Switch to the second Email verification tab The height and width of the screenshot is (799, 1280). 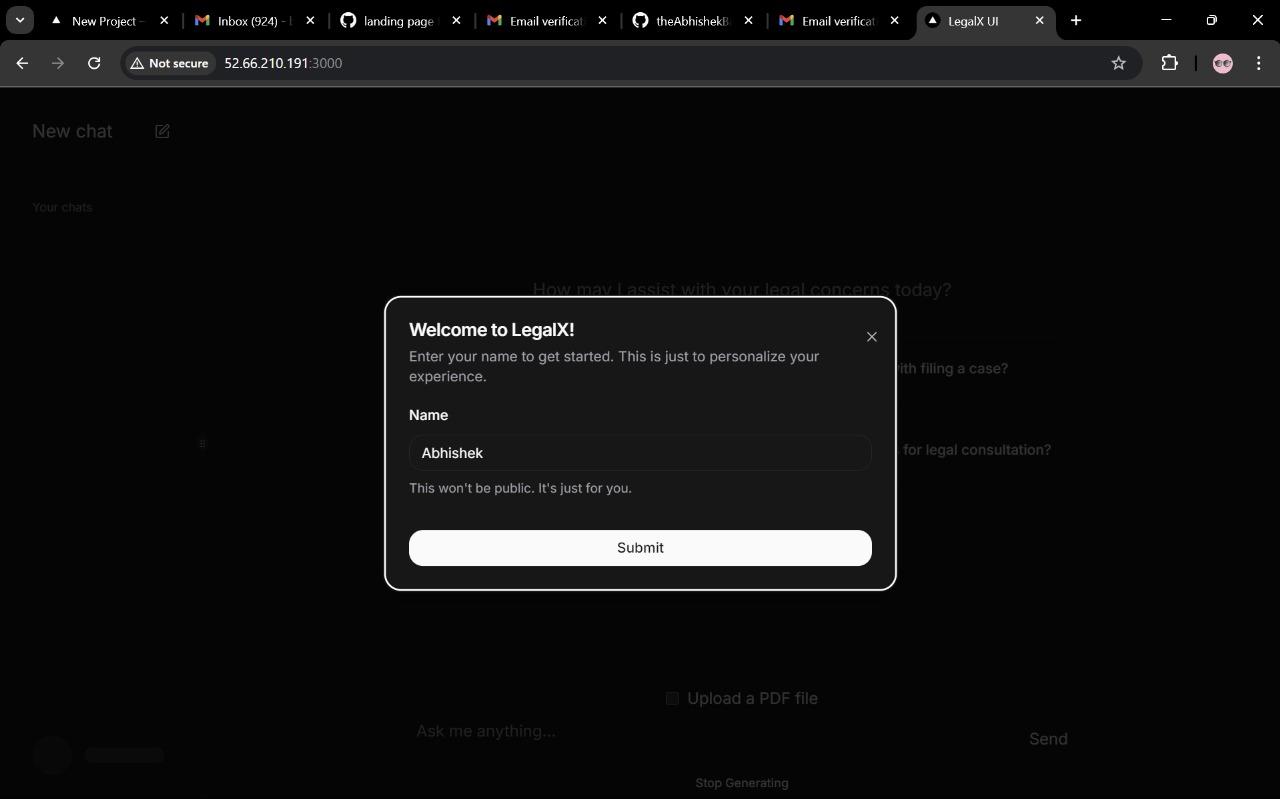[838, 20]
